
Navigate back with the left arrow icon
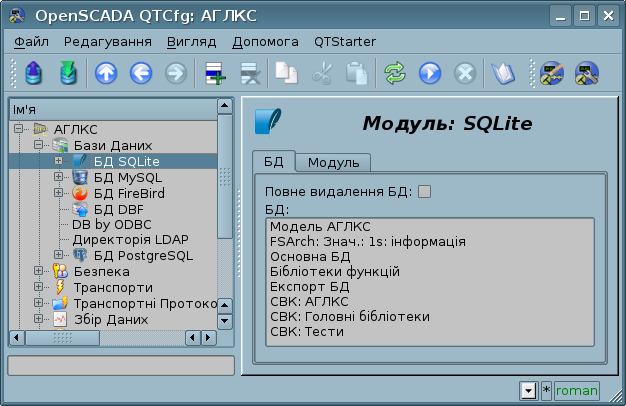coord(140,73)
